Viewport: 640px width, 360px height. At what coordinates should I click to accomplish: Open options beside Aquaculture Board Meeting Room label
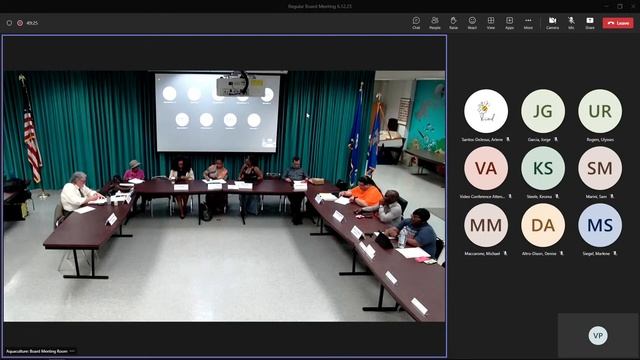[72, 351]
